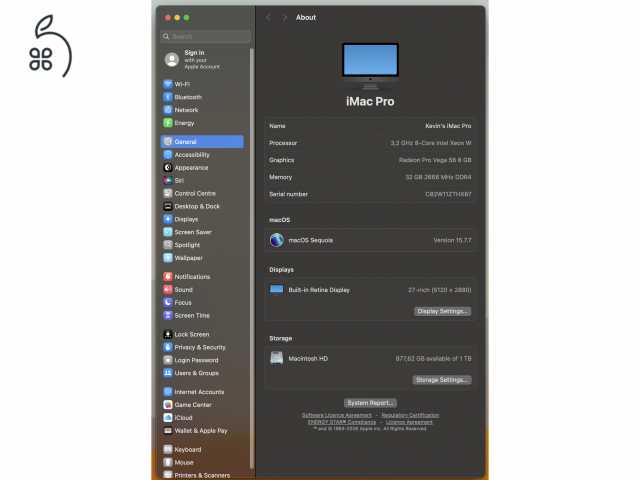
Task: Open the Internet Accounts icon
Action: tap(168, 392)
